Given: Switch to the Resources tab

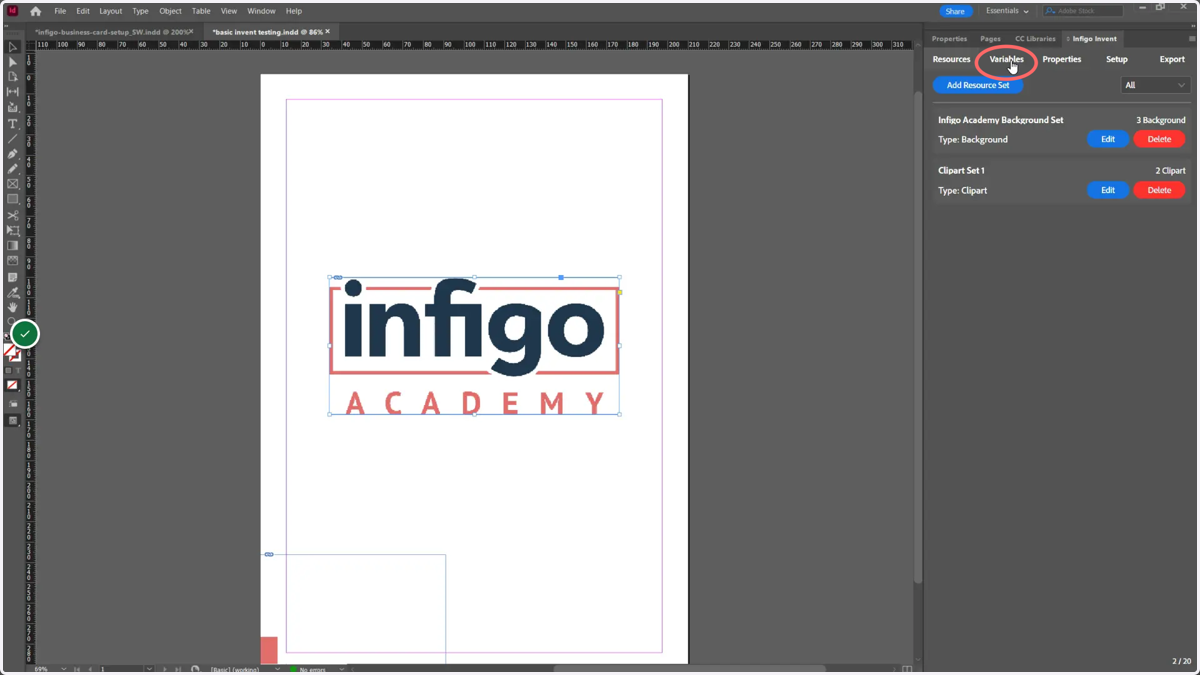Looking at the screenshot, I should click(951, 59).
